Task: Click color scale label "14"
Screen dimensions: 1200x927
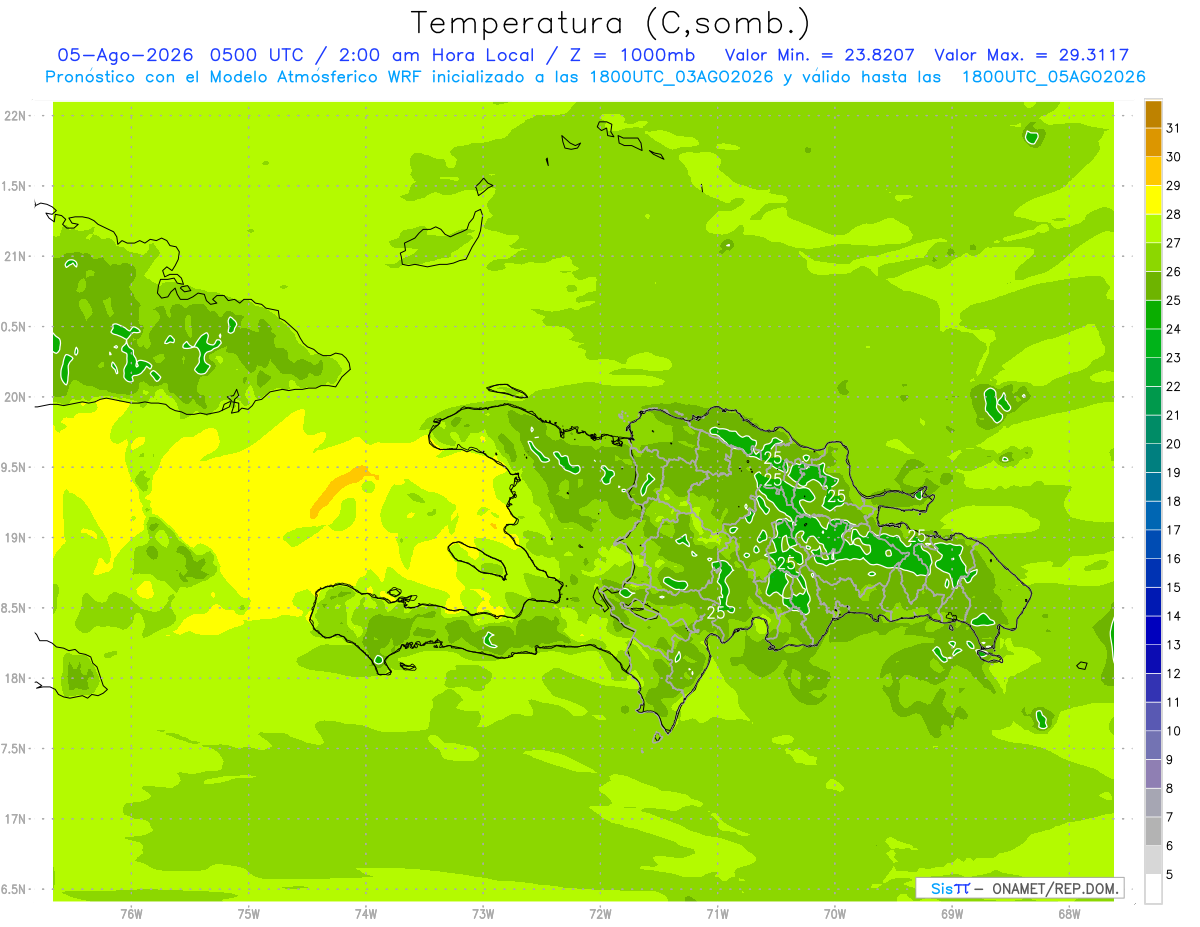Action: [1174, 616]
